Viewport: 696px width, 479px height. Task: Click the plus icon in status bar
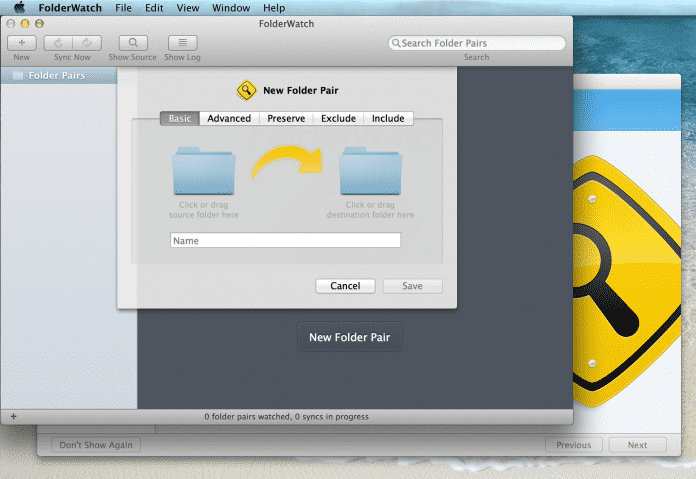(x=13, y=415)
